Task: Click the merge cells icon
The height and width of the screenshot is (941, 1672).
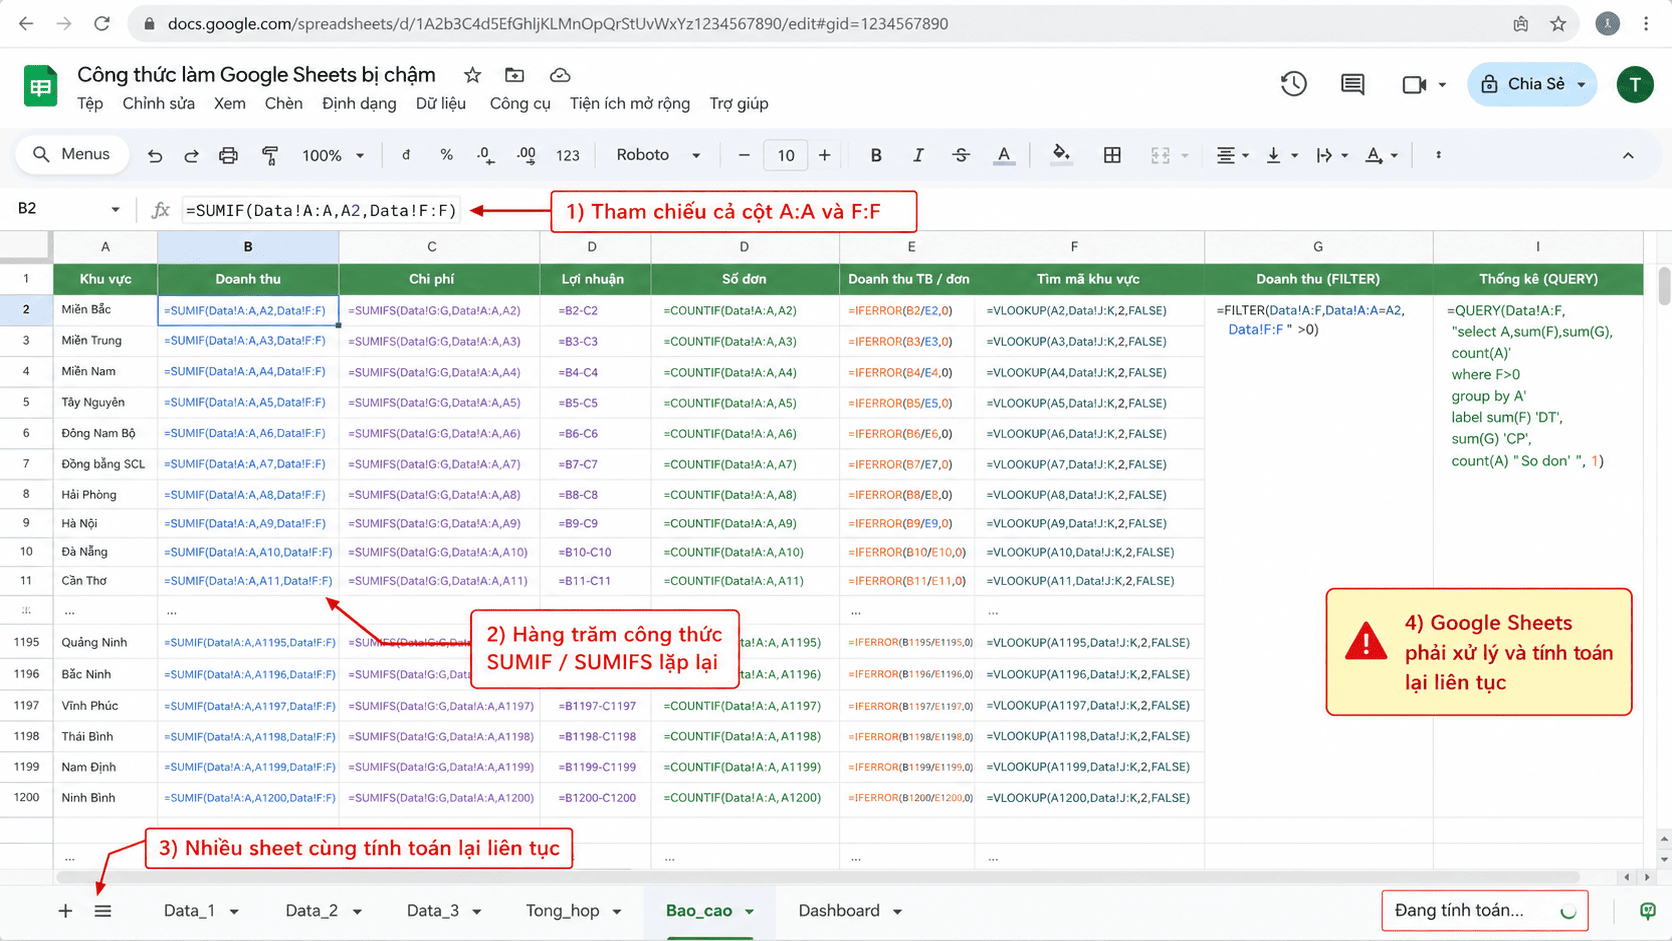Action: (x=1160, y=155)
